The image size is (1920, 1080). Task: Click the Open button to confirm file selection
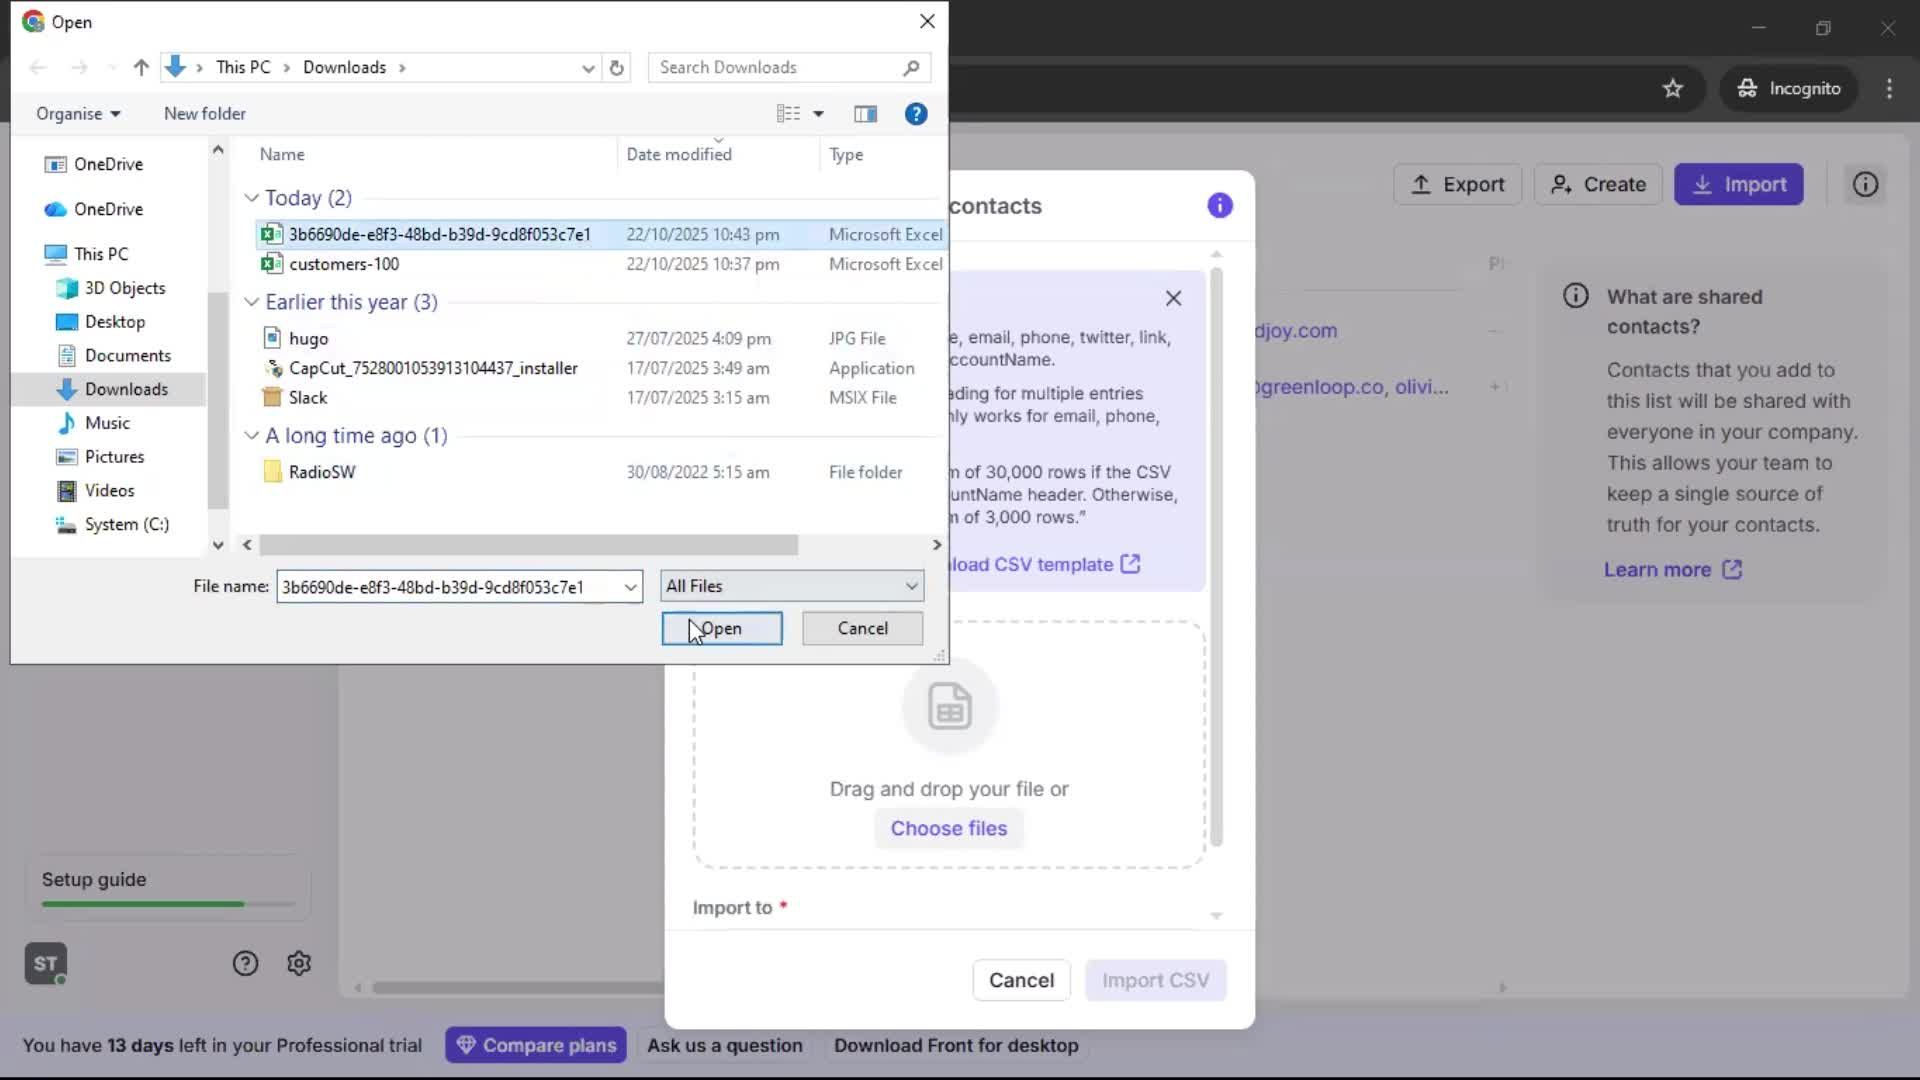[721, 628]
